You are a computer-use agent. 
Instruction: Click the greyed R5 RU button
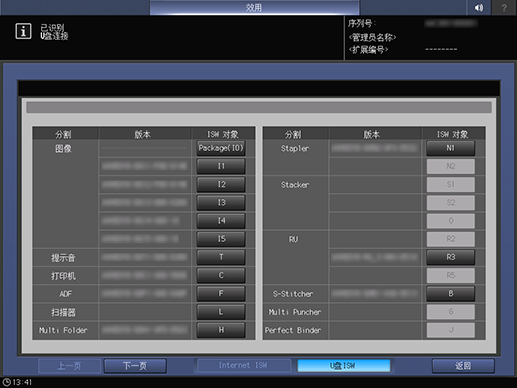click(451, 275)
